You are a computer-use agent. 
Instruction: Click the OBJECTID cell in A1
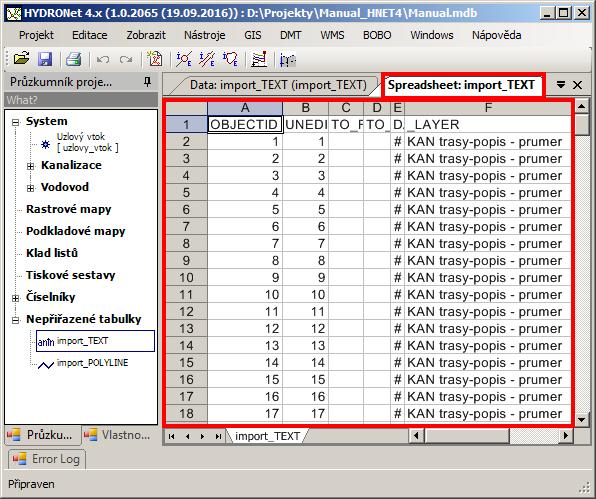[x=245, y=125]
